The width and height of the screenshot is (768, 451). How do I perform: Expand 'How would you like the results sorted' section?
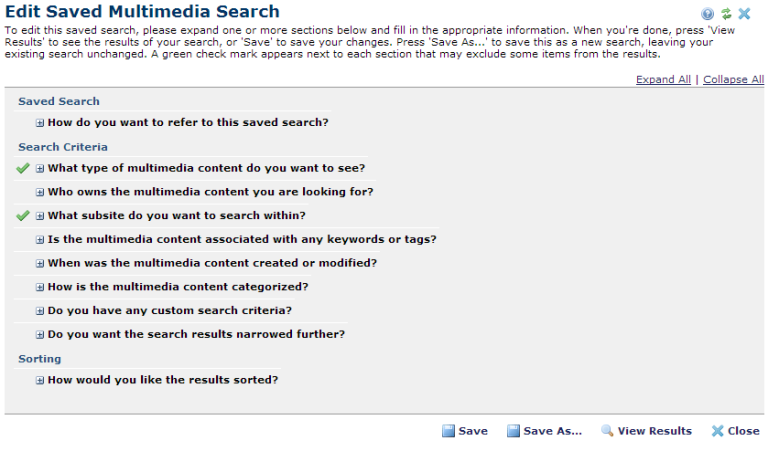[x=40, y=380]
